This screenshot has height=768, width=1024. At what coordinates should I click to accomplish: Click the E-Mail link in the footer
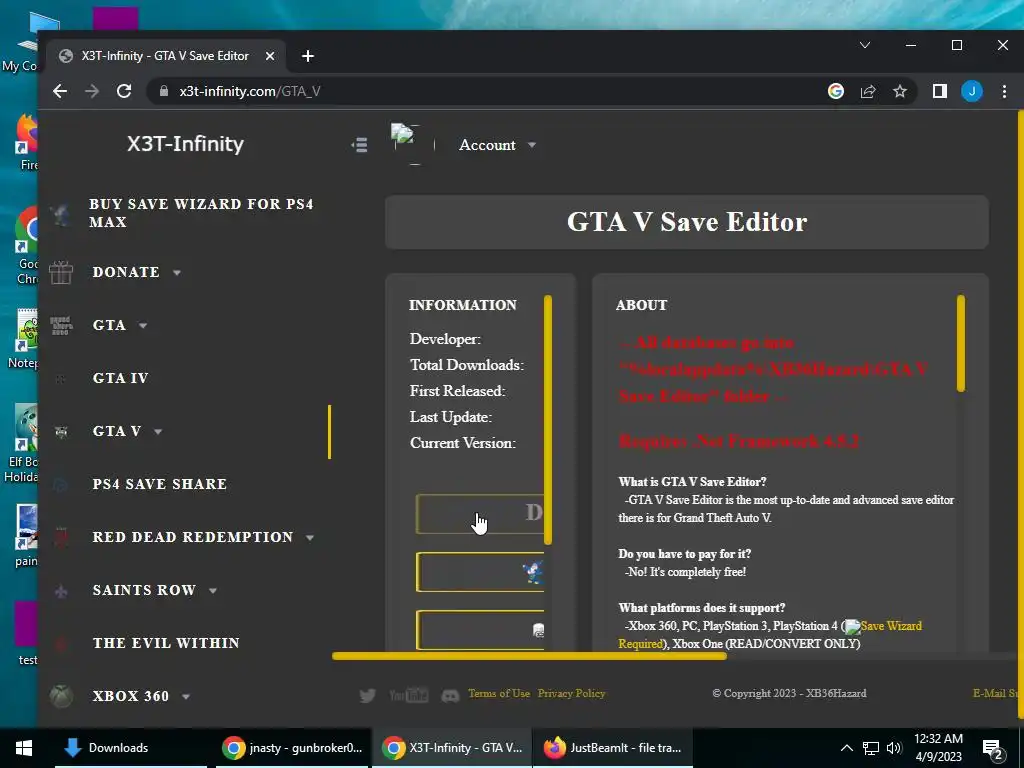[995, 694]
